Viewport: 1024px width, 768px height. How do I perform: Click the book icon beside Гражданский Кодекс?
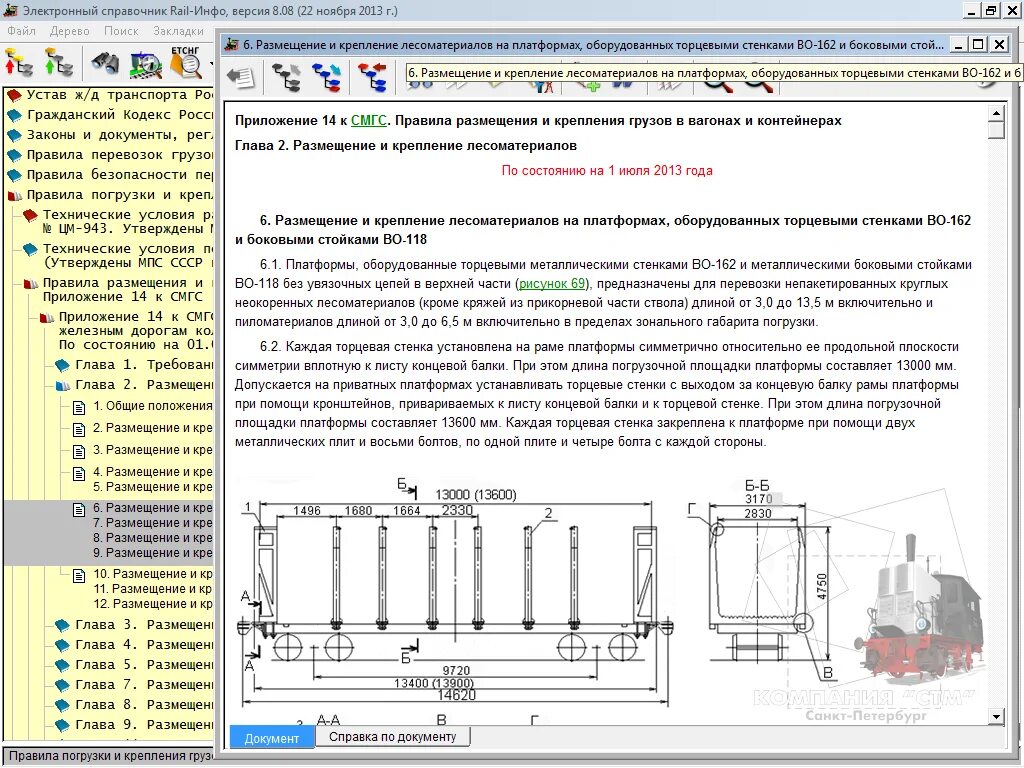(14, 116)
